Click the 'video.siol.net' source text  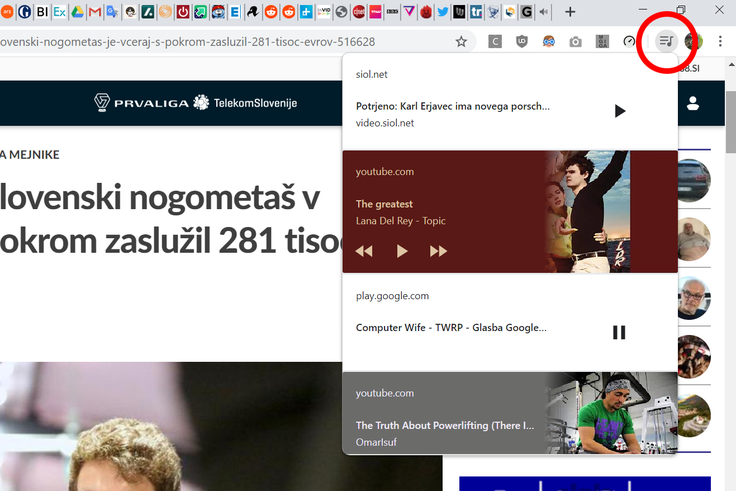click(x=385, y=123)
